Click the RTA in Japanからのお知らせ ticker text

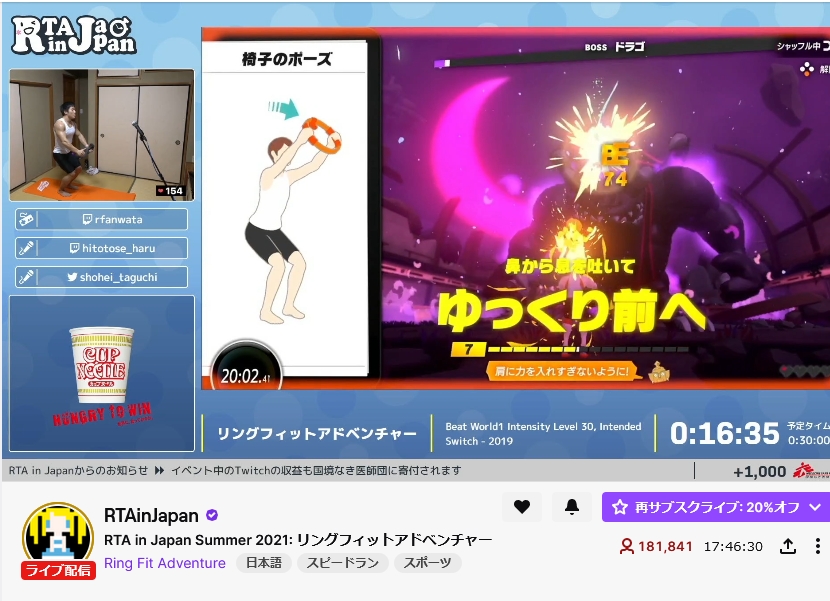click(78, 470)
